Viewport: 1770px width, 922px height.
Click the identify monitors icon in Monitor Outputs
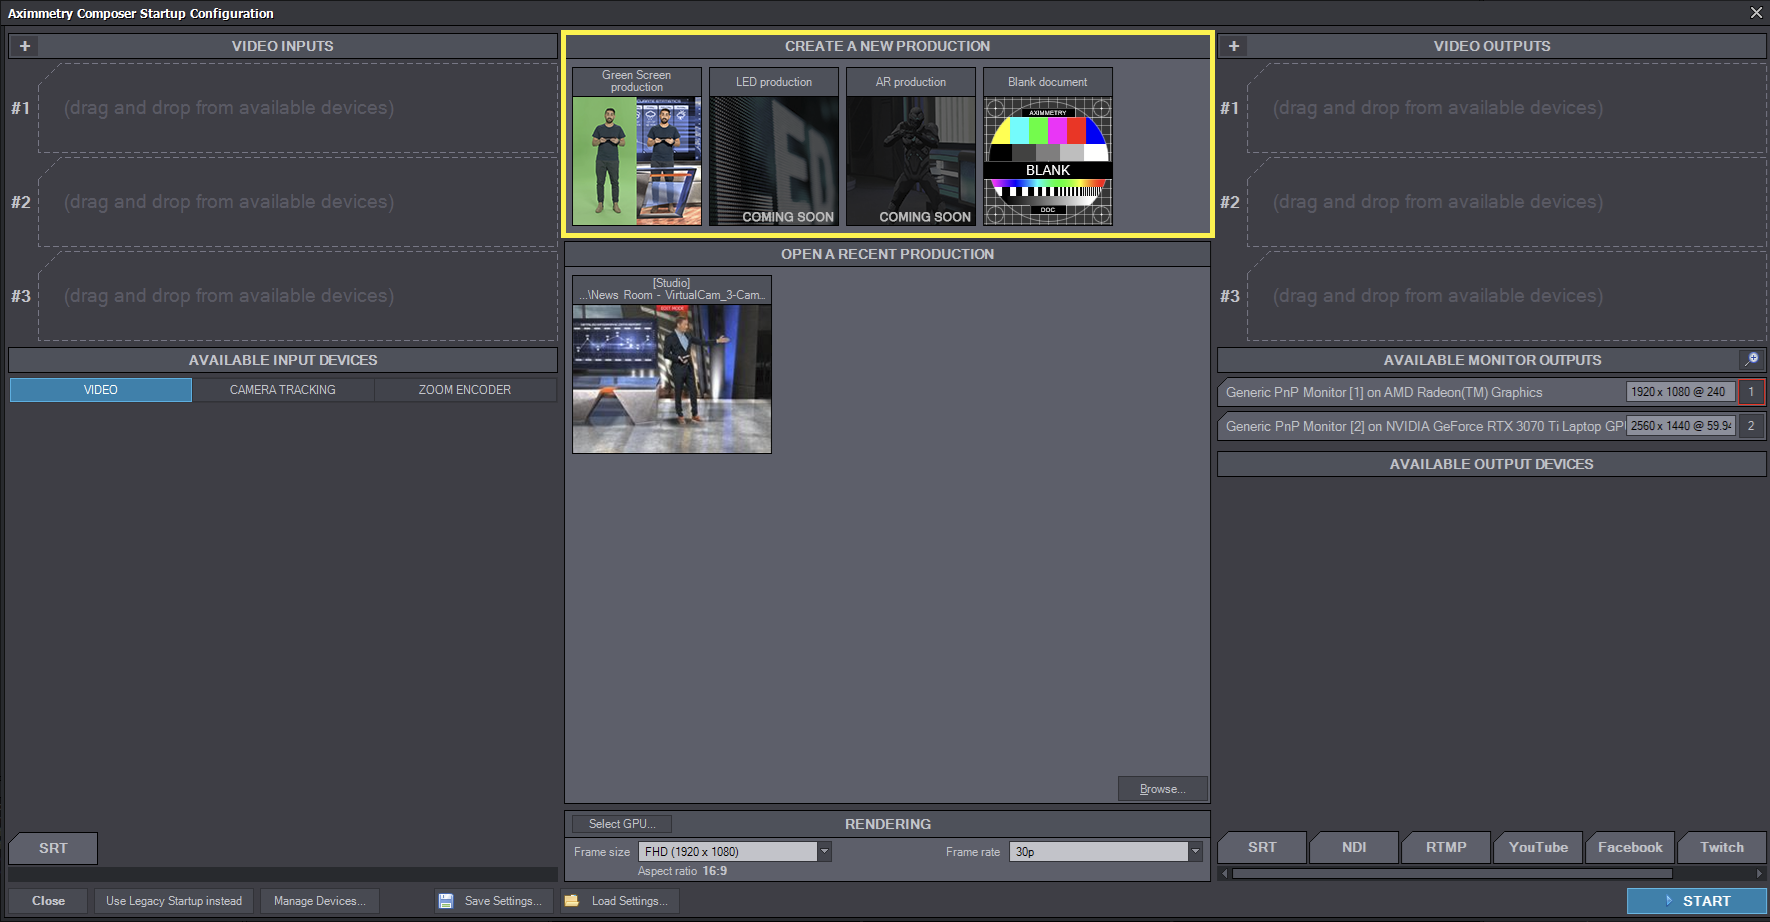coord(1752,359)
